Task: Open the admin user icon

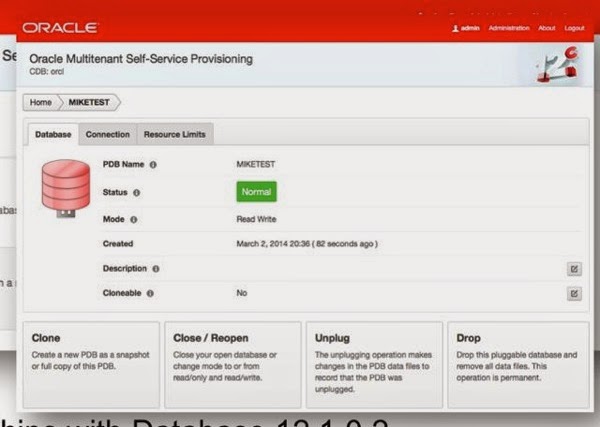Action: [x=455, y=28]
